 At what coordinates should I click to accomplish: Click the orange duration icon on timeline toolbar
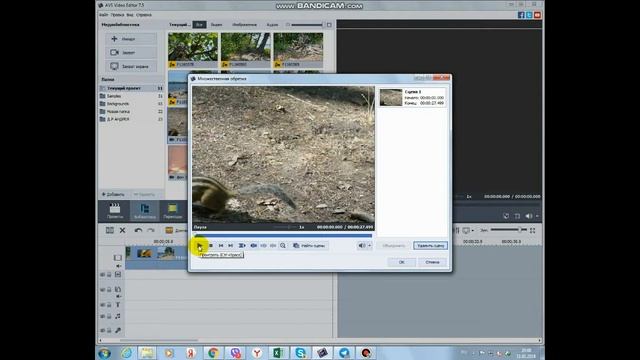point(169,230)
